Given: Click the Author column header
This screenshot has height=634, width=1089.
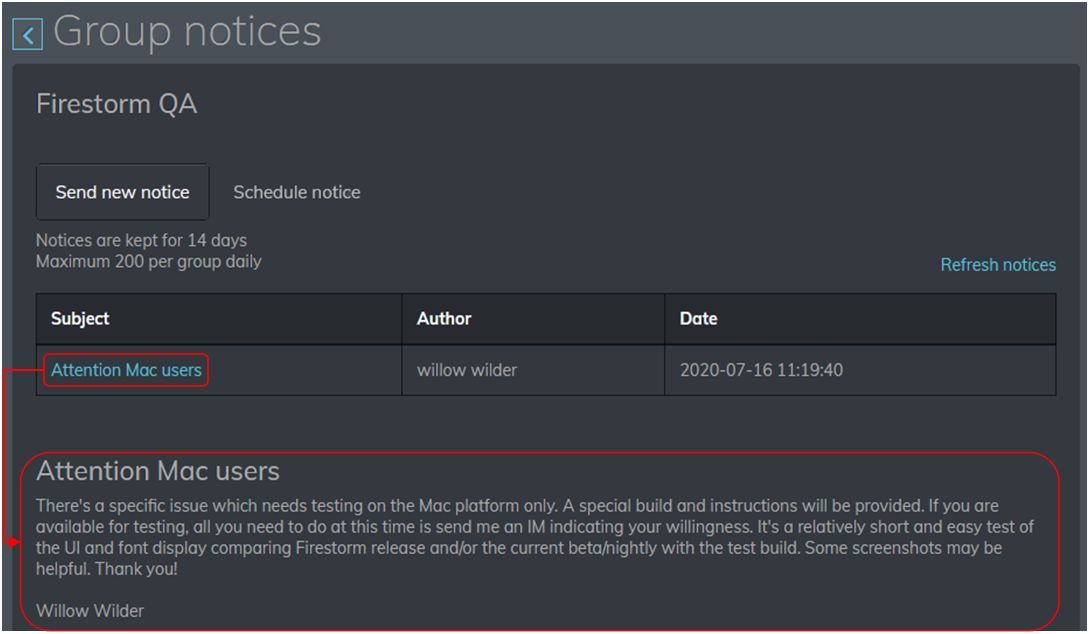Looking at the screenshot, I should point(444,319).
